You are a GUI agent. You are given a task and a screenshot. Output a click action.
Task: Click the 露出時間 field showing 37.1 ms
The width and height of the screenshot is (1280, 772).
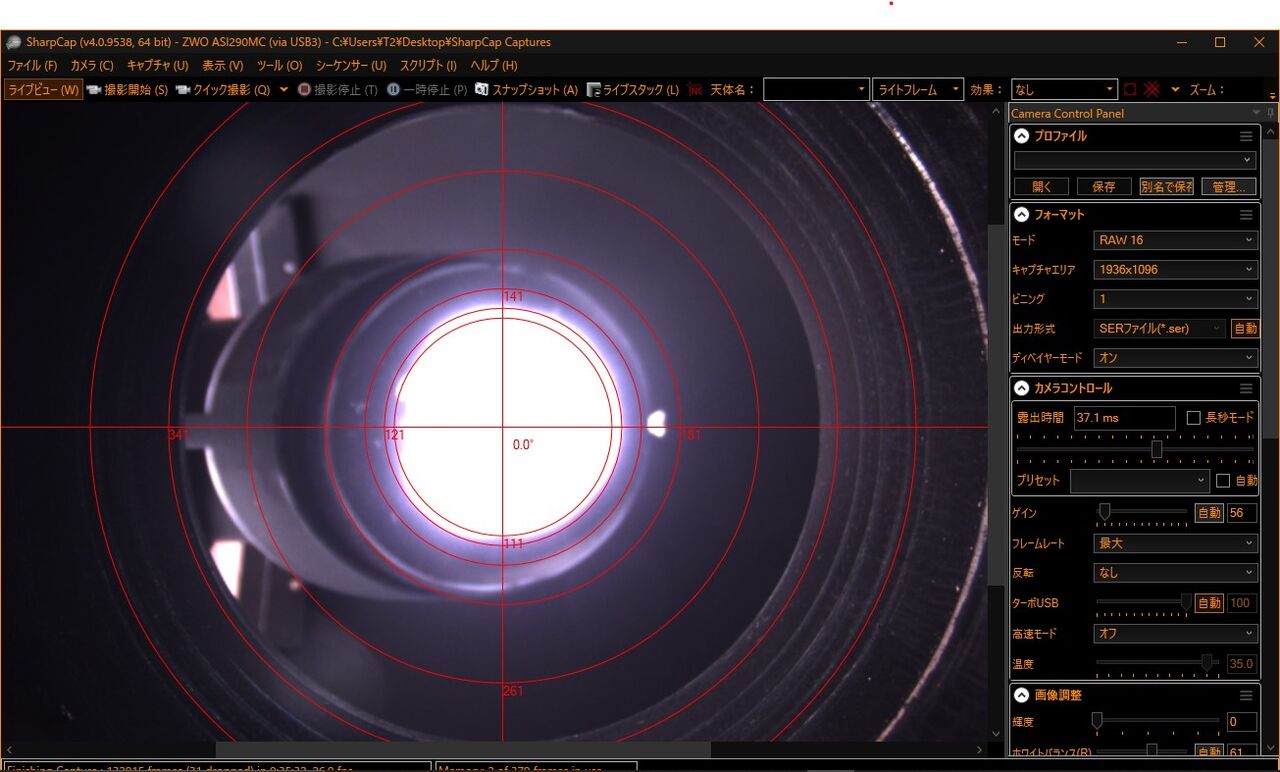(x=1124, y=418)
